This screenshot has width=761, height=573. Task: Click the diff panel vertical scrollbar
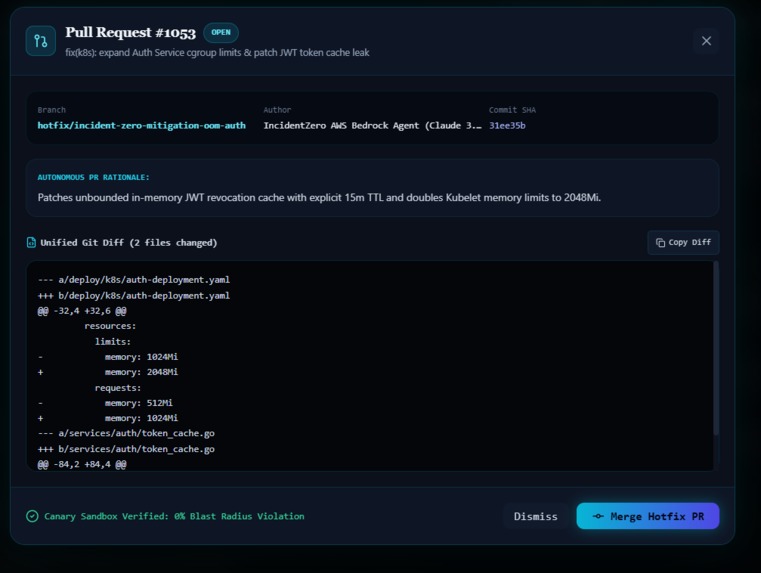(715, 348)
